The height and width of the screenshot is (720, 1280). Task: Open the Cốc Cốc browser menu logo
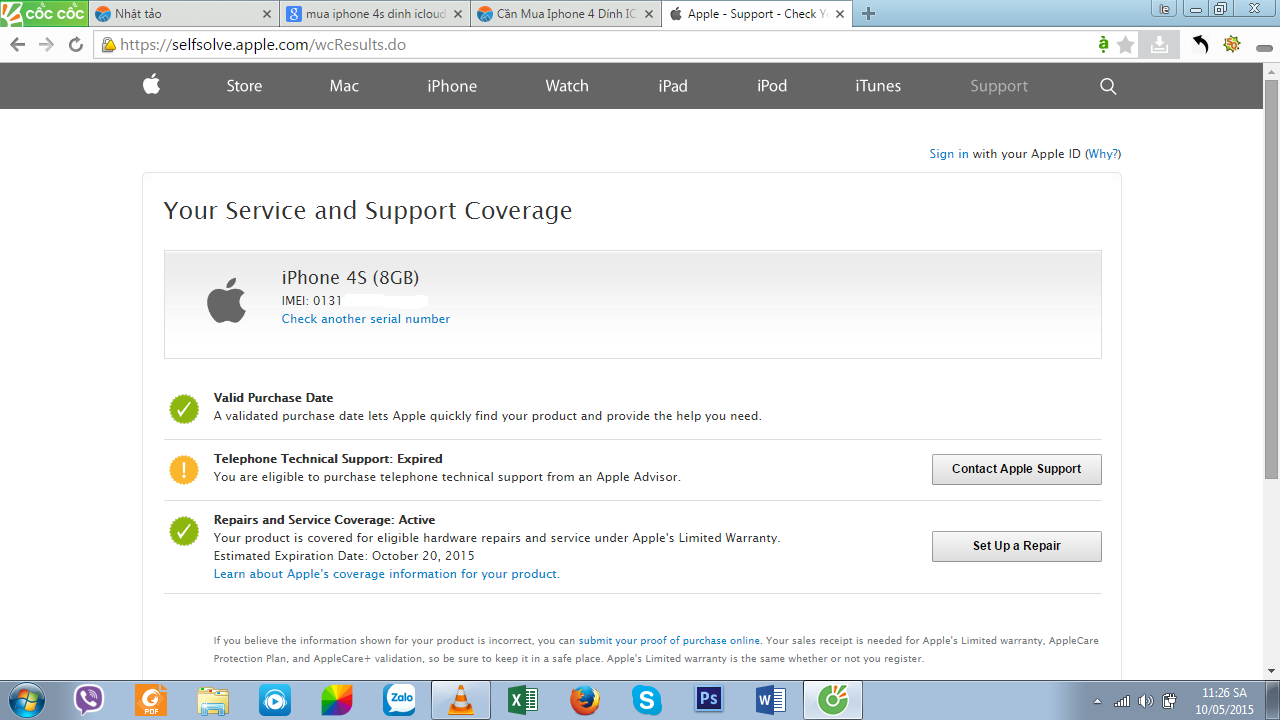click(44, 13)
